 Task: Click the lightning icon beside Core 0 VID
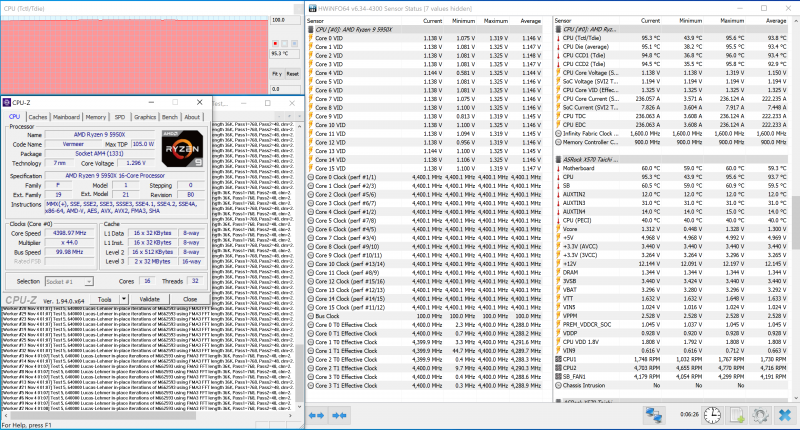311,38
